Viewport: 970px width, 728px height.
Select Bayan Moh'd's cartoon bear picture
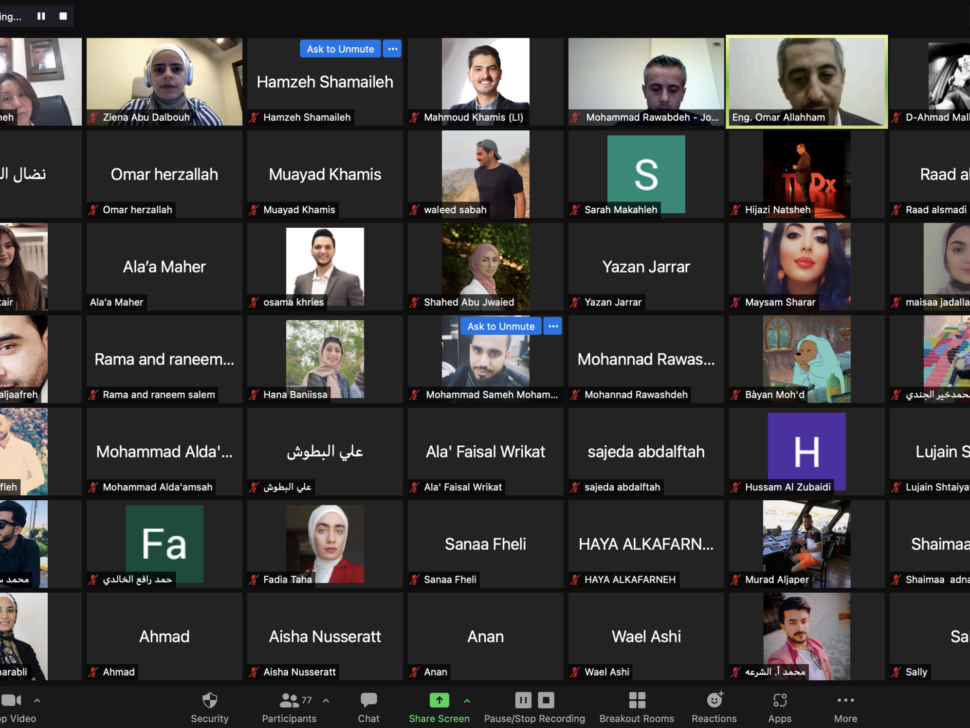point(807,359)
